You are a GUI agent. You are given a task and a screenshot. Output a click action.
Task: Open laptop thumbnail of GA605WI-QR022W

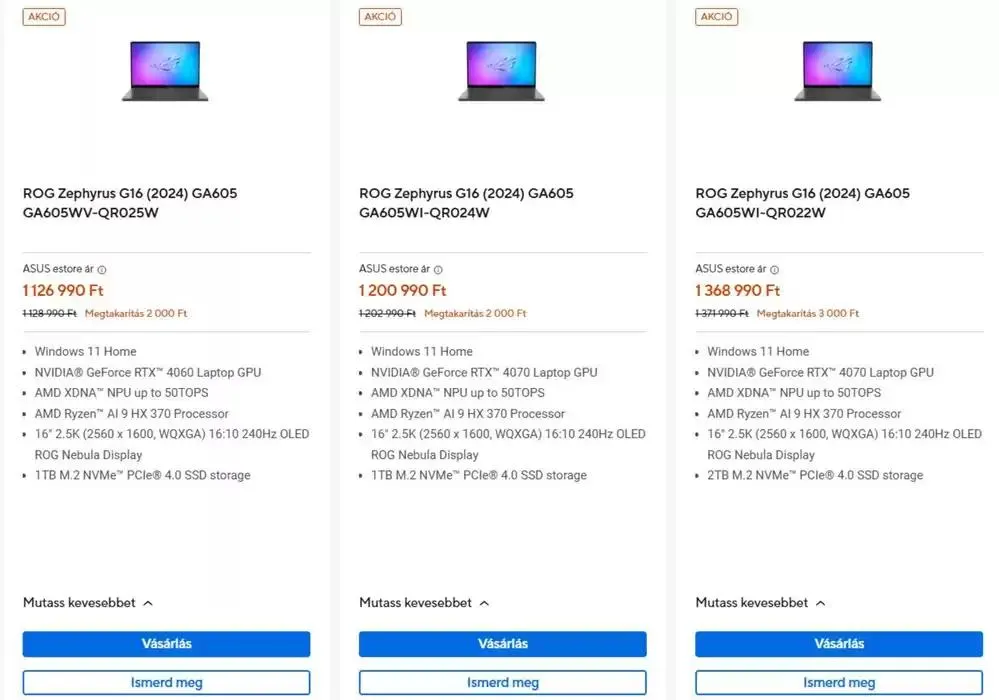click(837, 71)
